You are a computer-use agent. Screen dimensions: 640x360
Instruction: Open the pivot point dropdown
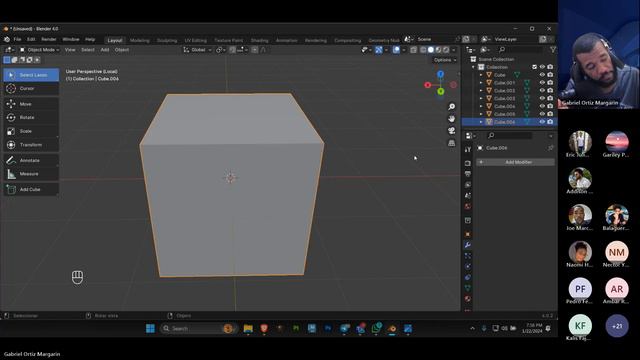pyautogui.click(x=221, y=50)
